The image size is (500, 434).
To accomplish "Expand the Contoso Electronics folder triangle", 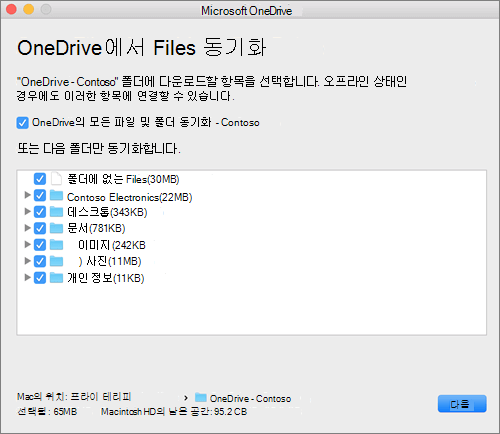I will 28,195.
